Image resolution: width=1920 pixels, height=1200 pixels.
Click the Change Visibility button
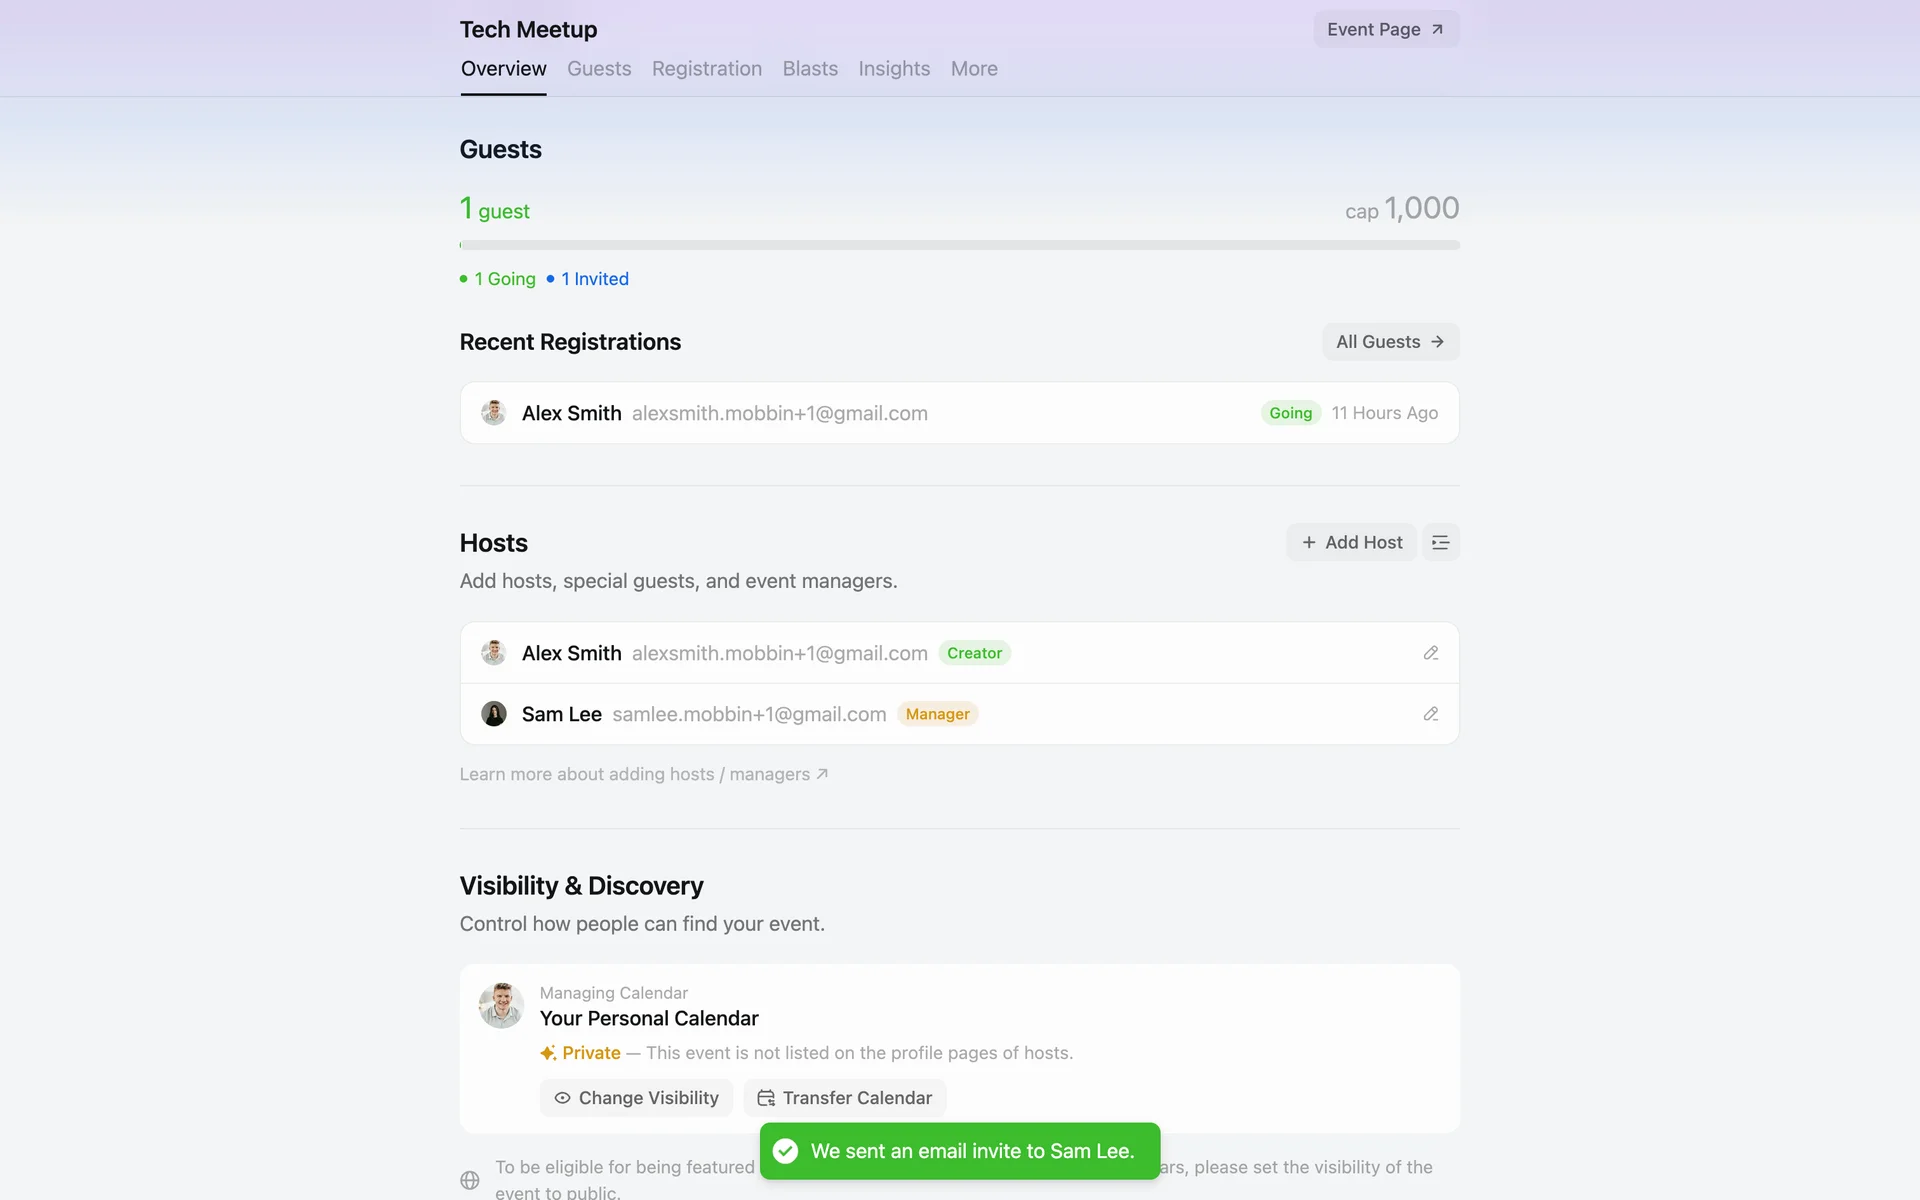pos(636,1098)
